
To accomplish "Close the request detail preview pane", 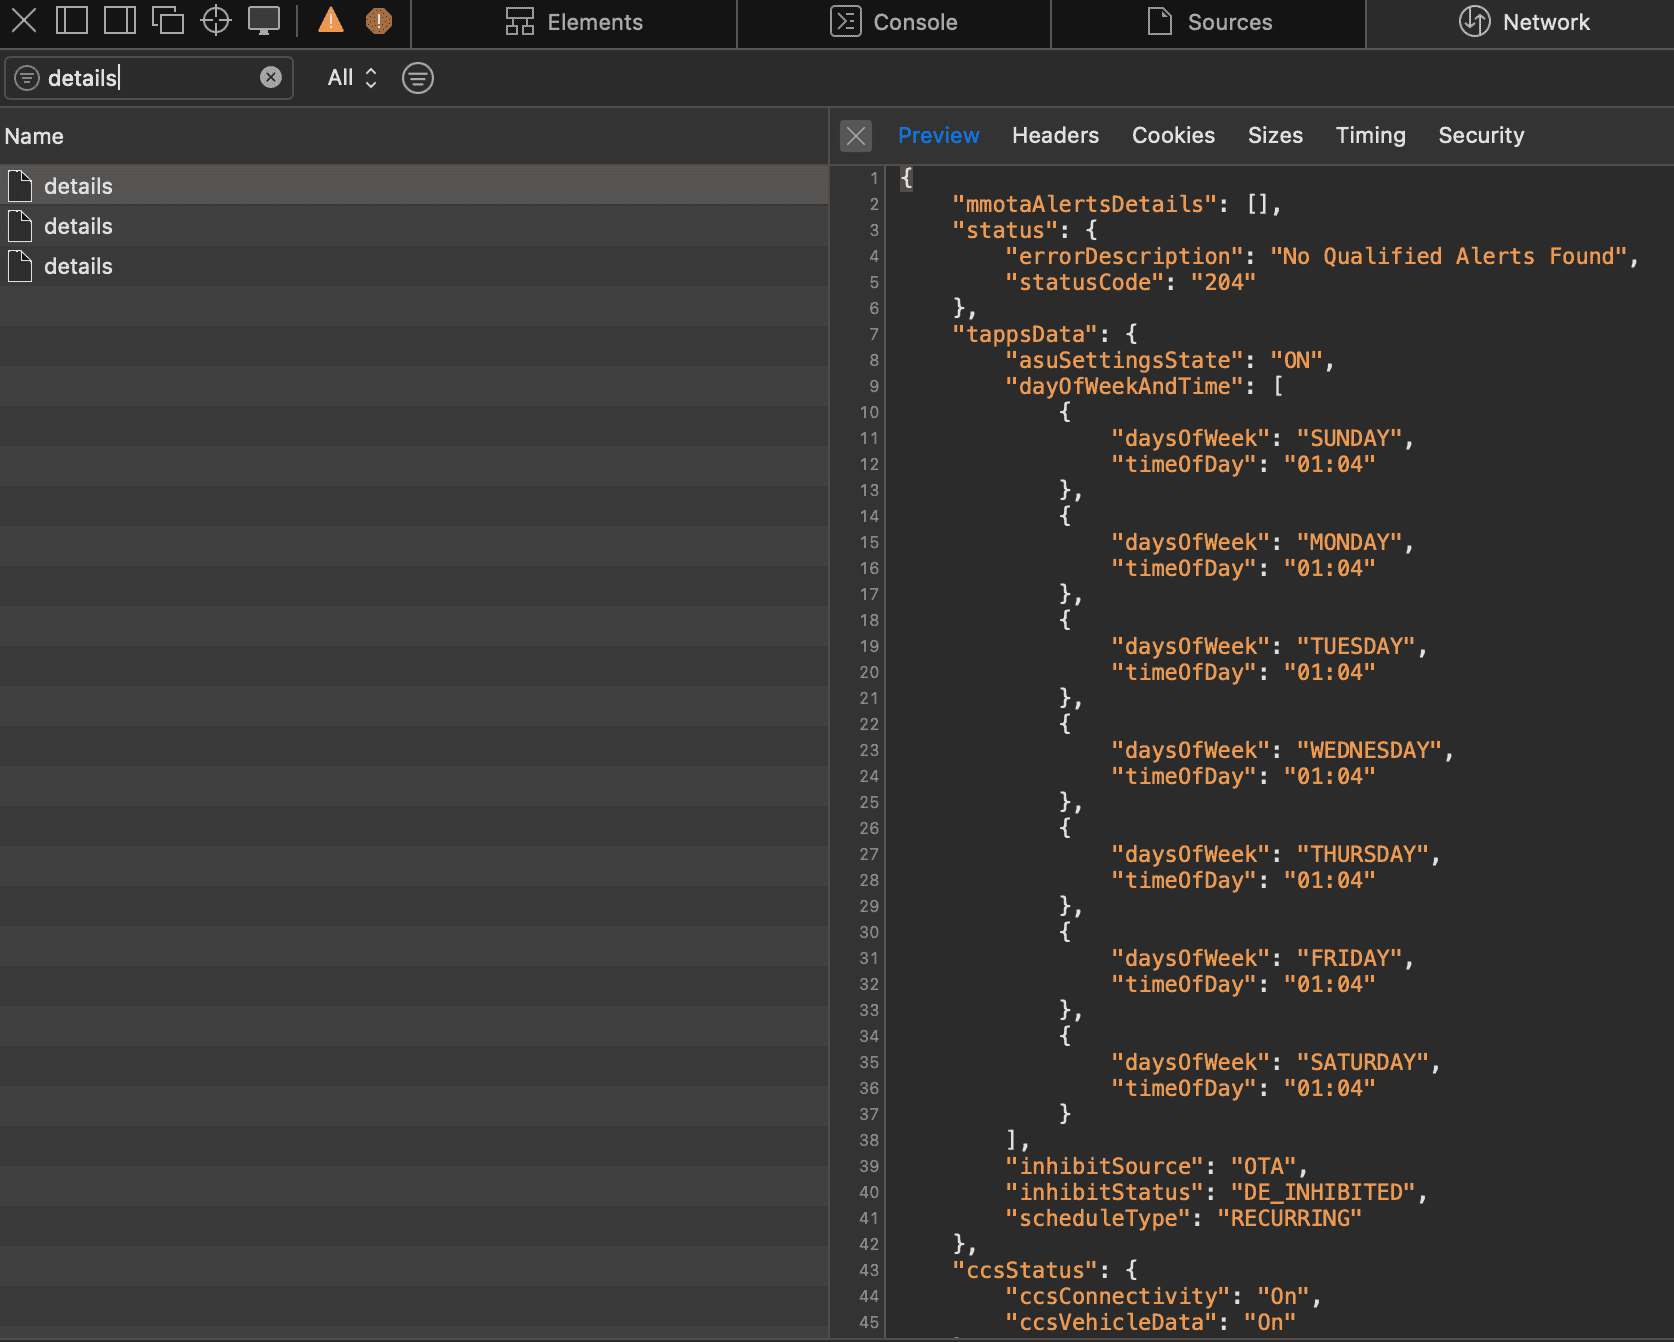I will 856,136.
